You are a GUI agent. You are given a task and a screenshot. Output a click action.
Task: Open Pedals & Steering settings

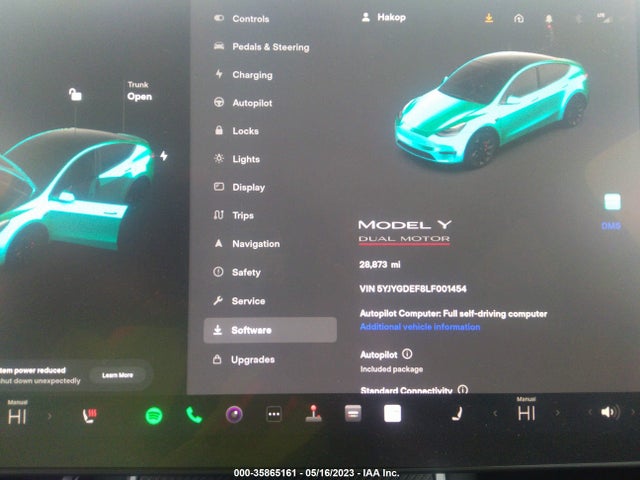(262, 47)
